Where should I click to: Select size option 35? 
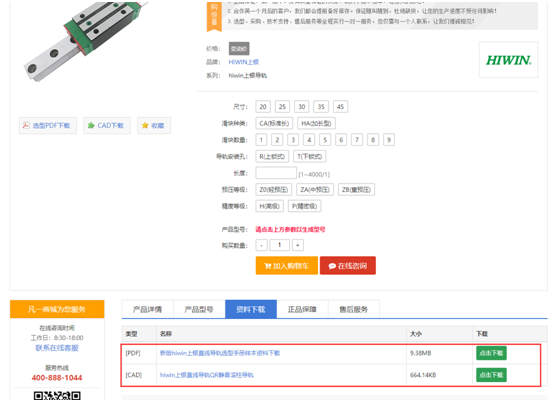321,107
